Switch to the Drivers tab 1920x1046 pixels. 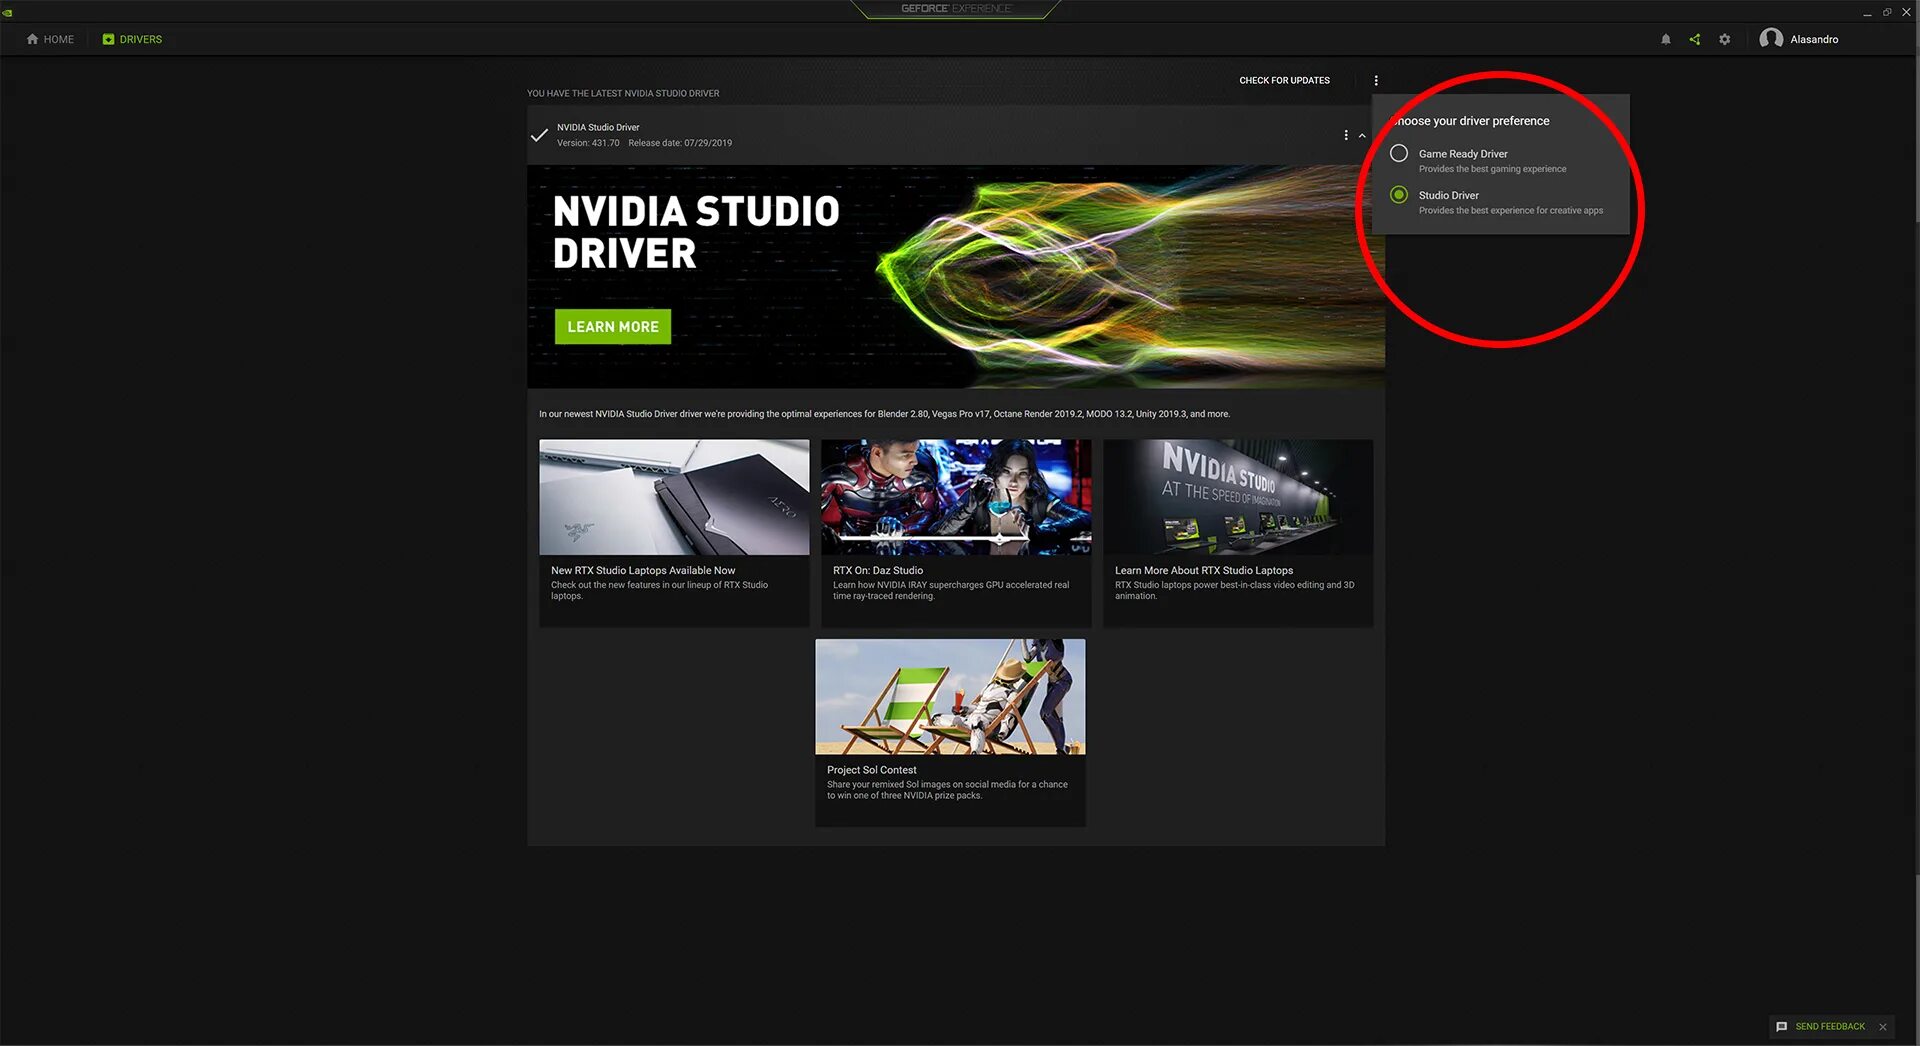click(132, 39)
